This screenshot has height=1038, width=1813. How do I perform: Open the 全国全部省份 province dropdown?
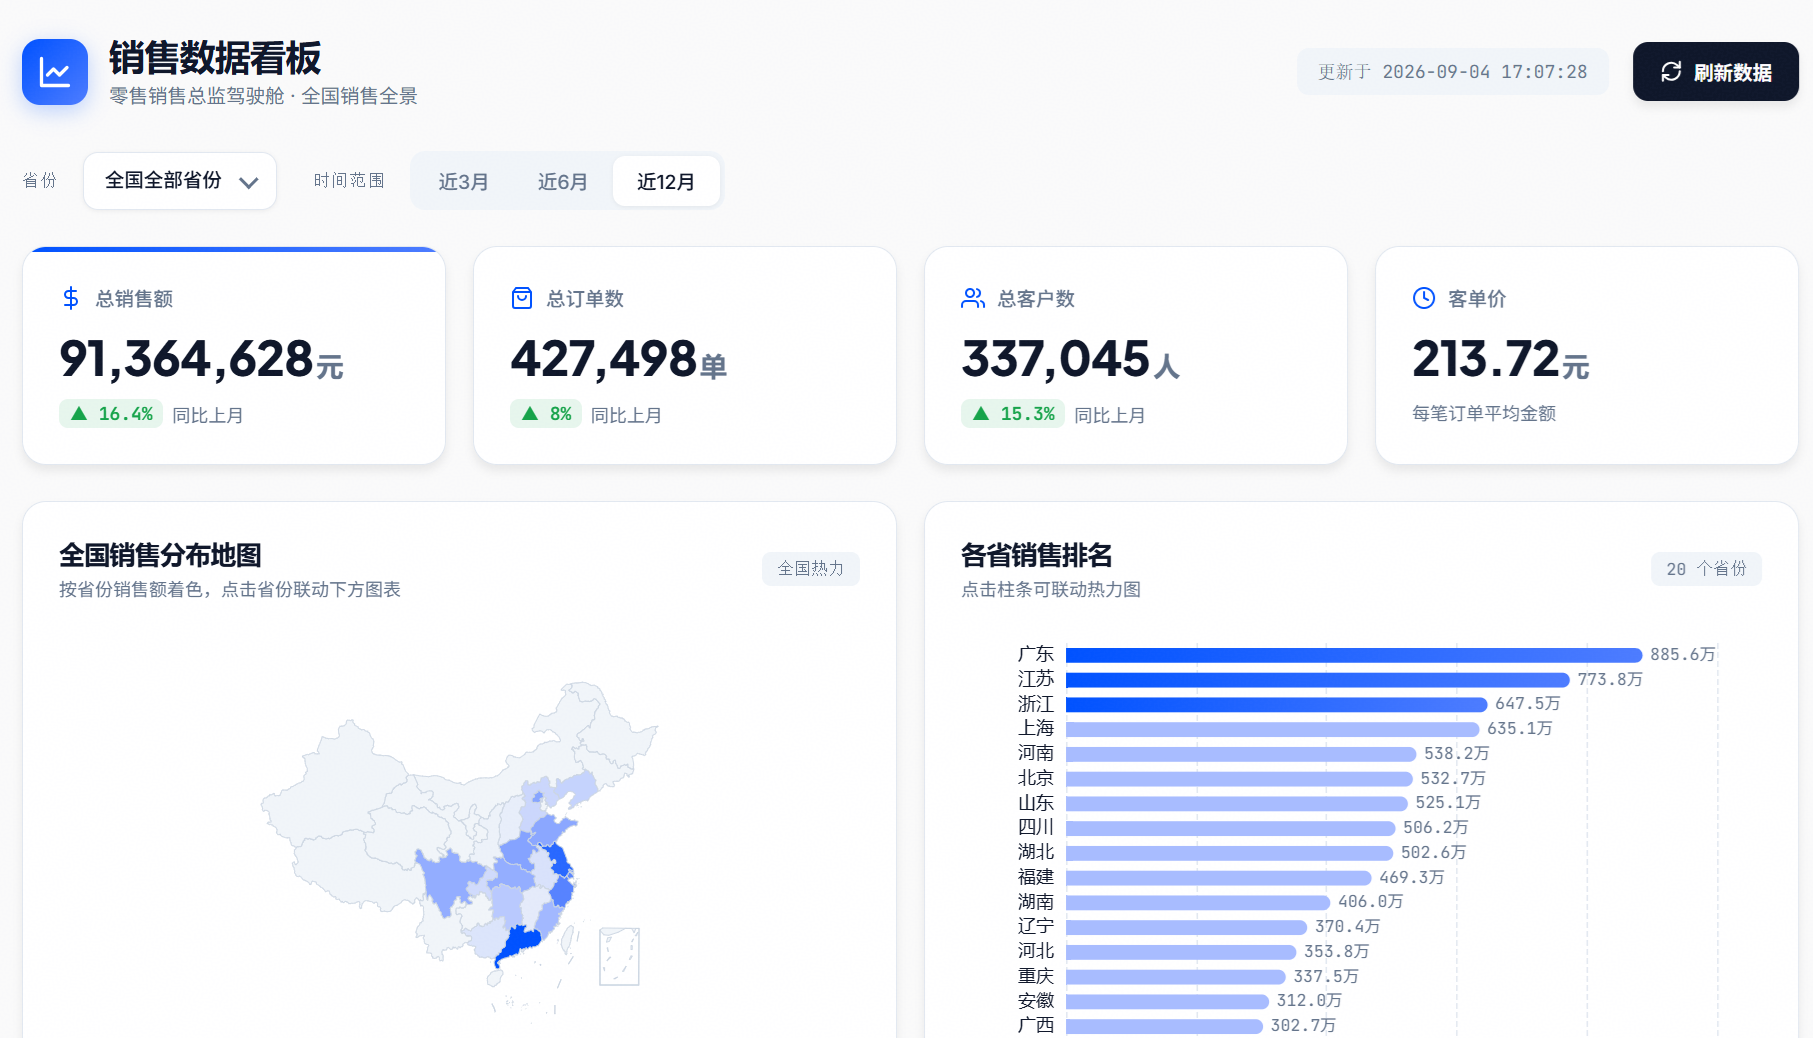(x=180, y=181)
